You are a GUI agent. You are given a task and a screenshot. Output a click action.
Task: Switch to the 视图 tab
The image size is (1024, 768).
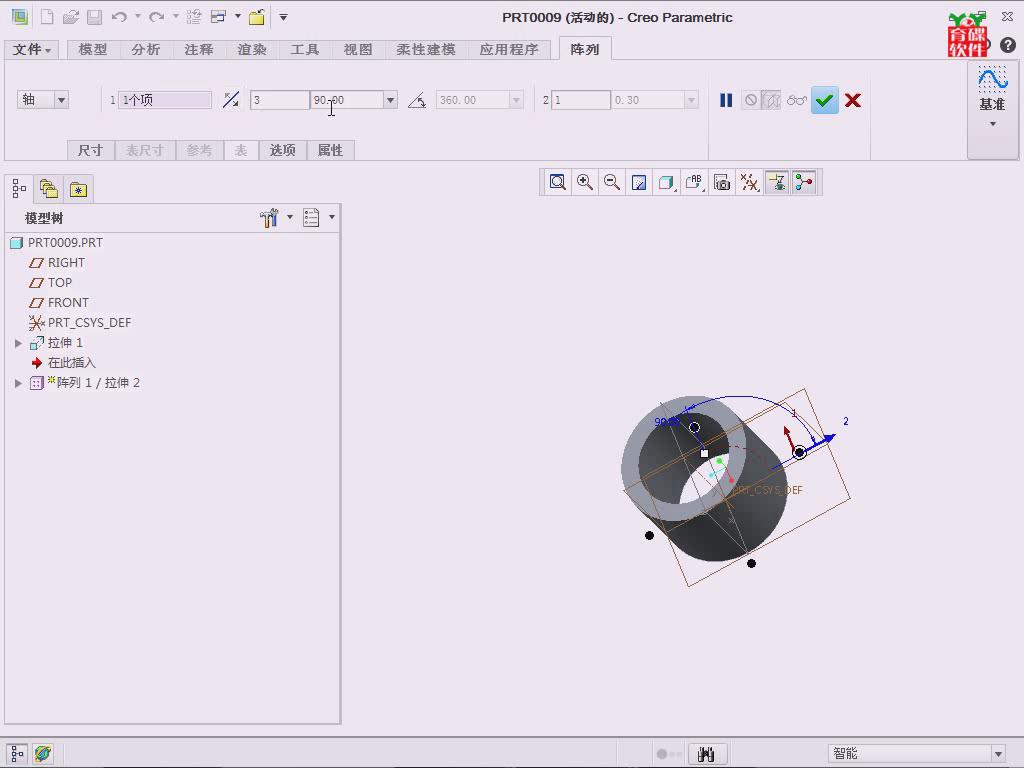(357, 50)
